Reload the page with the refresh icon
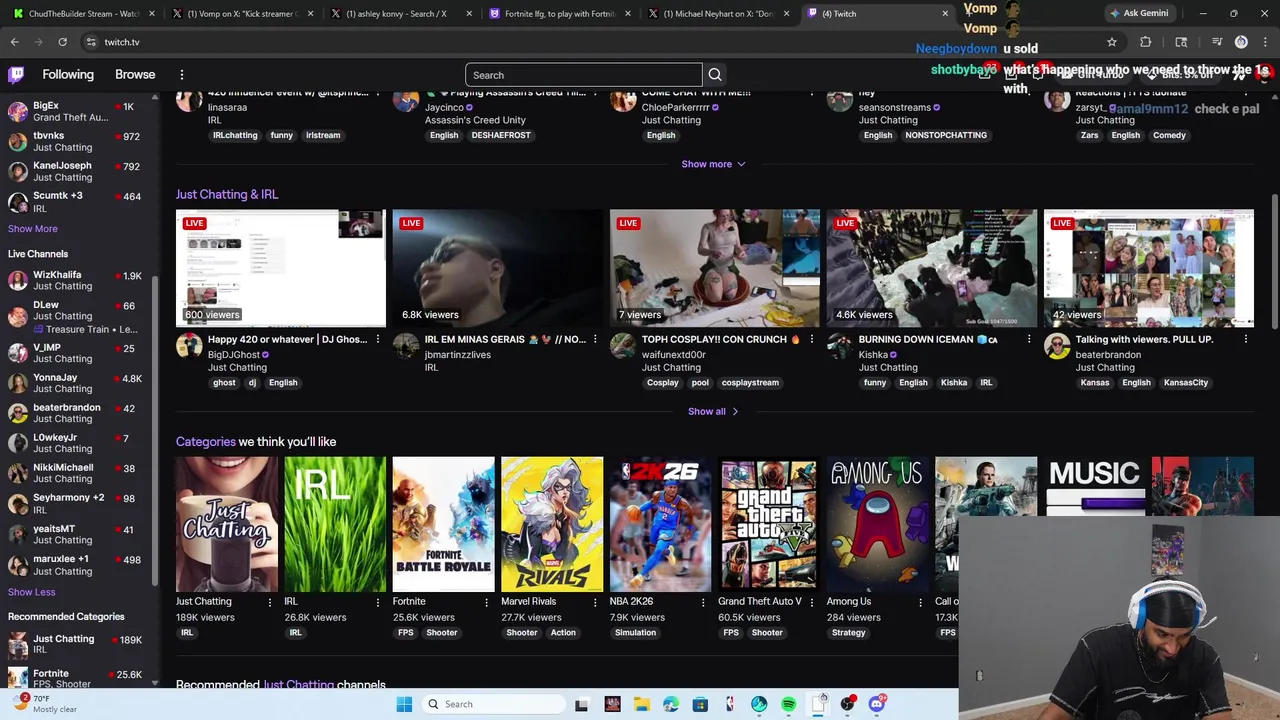Screen dimensions: 1280x720 tap(62, 42)
